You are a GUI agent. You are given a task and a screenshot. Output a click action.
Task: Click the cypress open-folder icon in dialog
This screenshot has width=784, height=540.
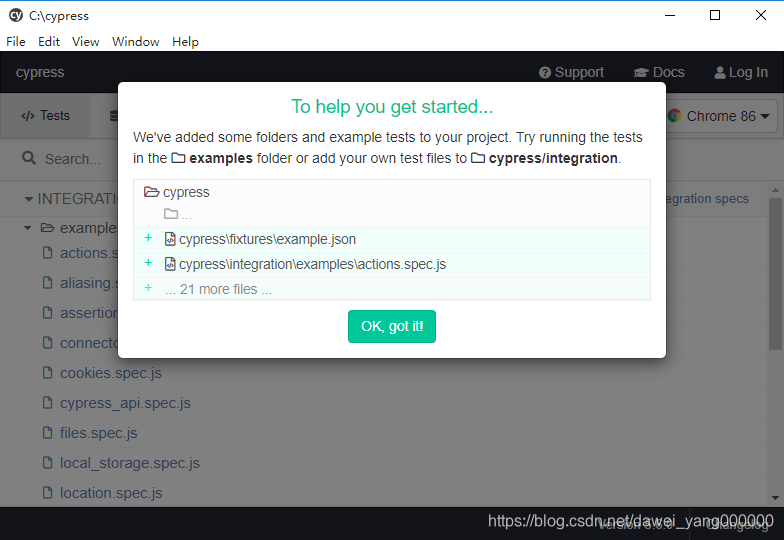click(152, 192)
